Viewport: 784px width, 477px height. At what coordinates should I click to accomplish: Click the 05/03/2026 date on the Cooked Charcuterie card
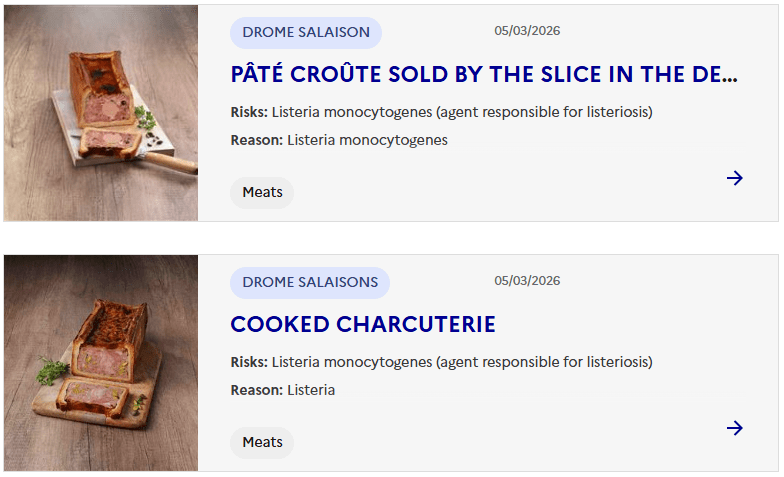point(527,281)
